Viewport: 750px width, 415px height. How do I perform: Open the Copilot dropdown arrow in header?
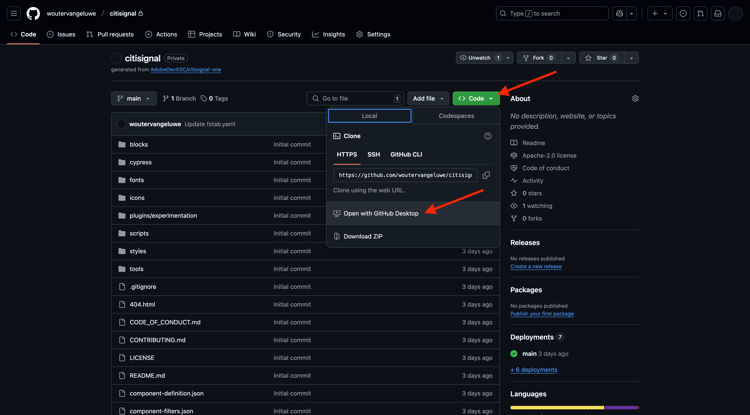(632, 13)
